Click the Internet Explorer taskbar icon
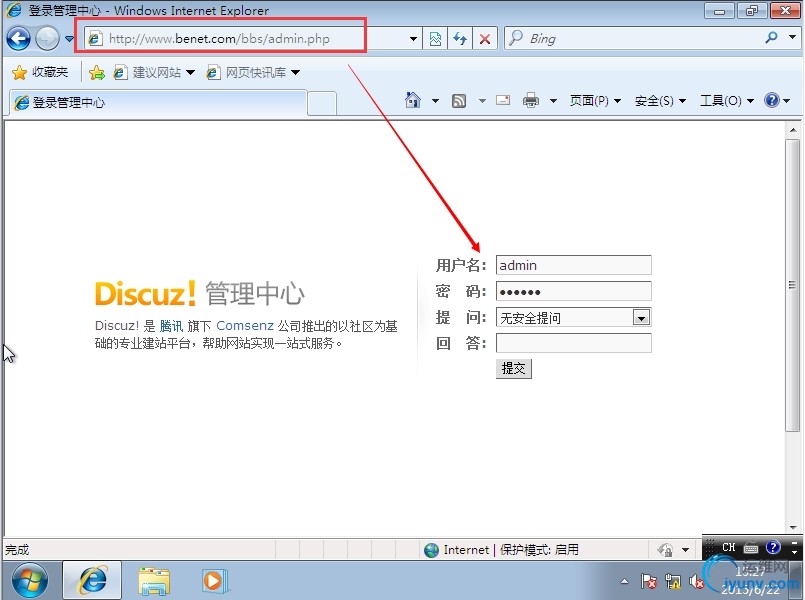 [92, 580]
